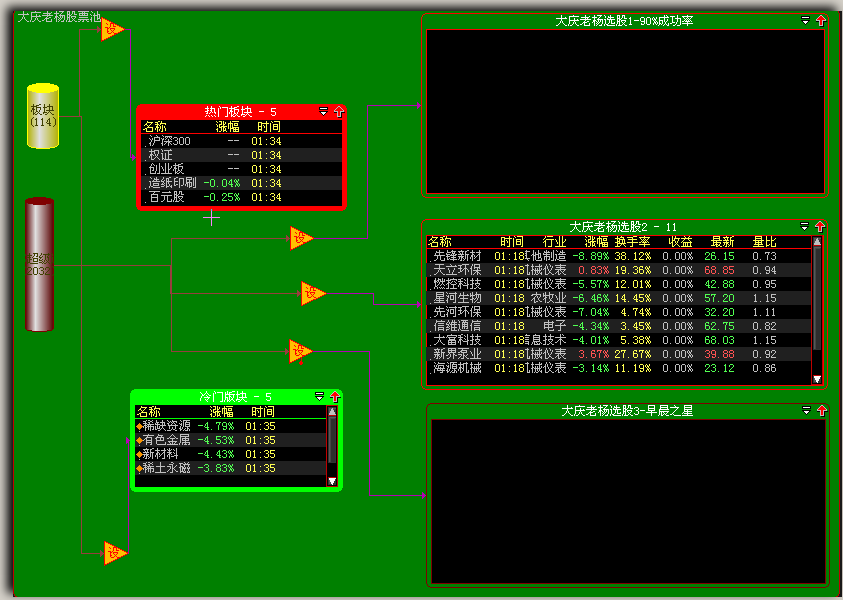Open dropdown menu icon on 大庆老杨选股1 panel
Screen dimensions: 843x600
coord(805,20)
